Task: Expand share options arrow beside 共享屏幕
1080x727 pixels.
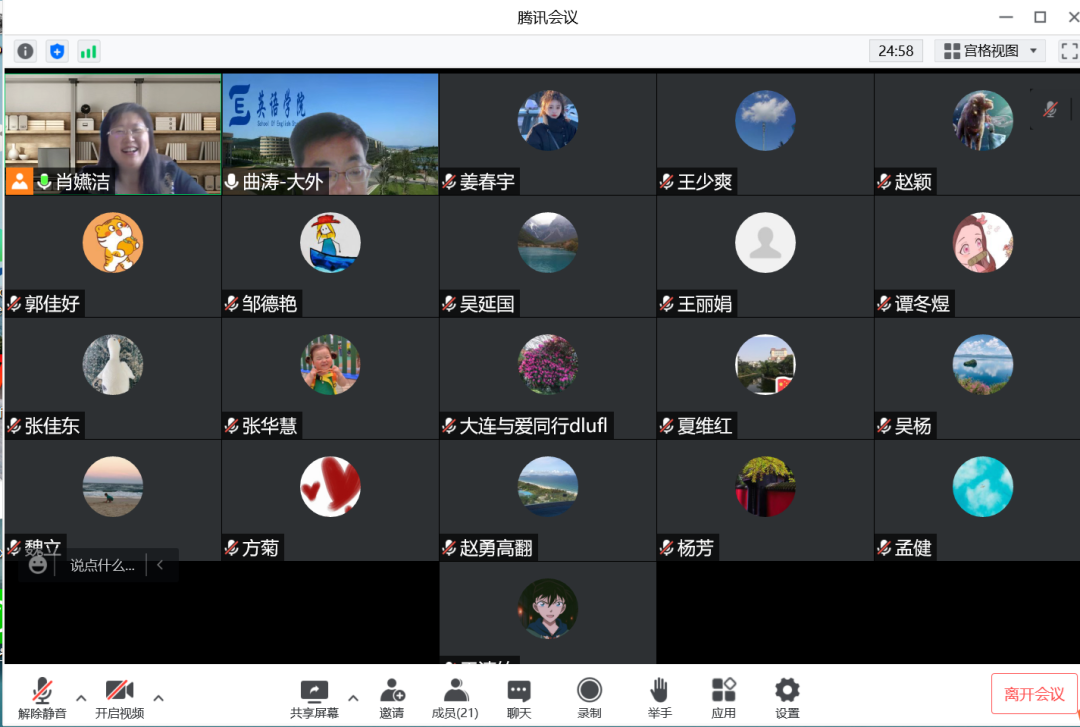Action: 353,698
